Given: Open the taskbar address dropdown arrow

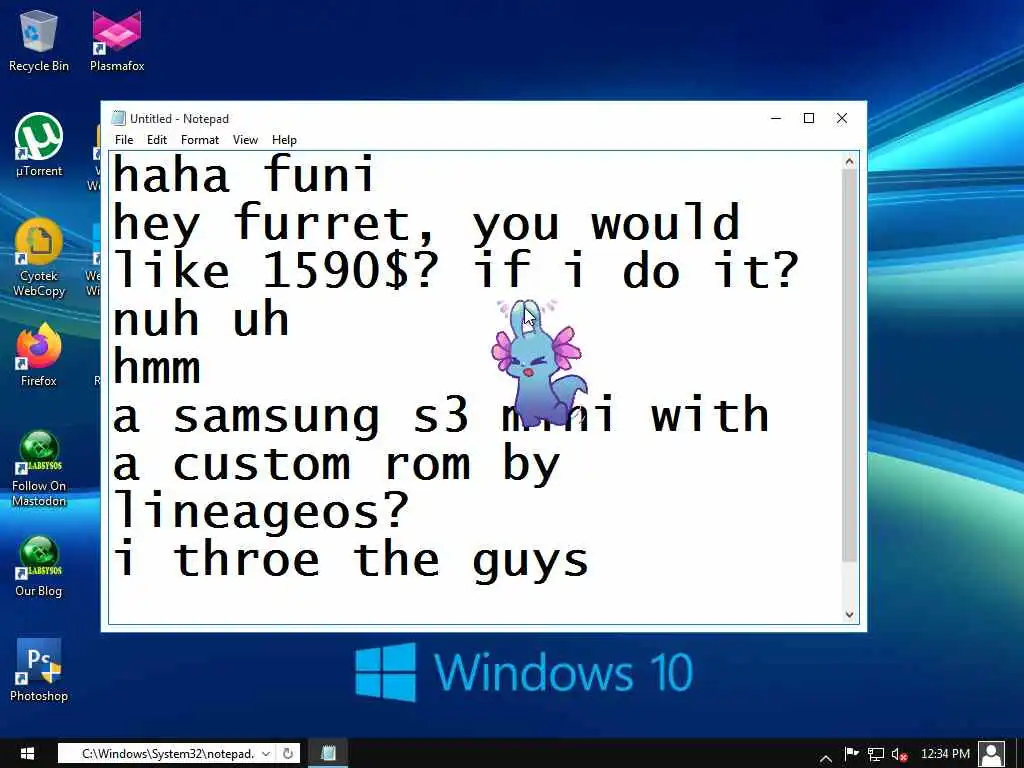Looking at the screenshot, I should [x=266, y=754].
